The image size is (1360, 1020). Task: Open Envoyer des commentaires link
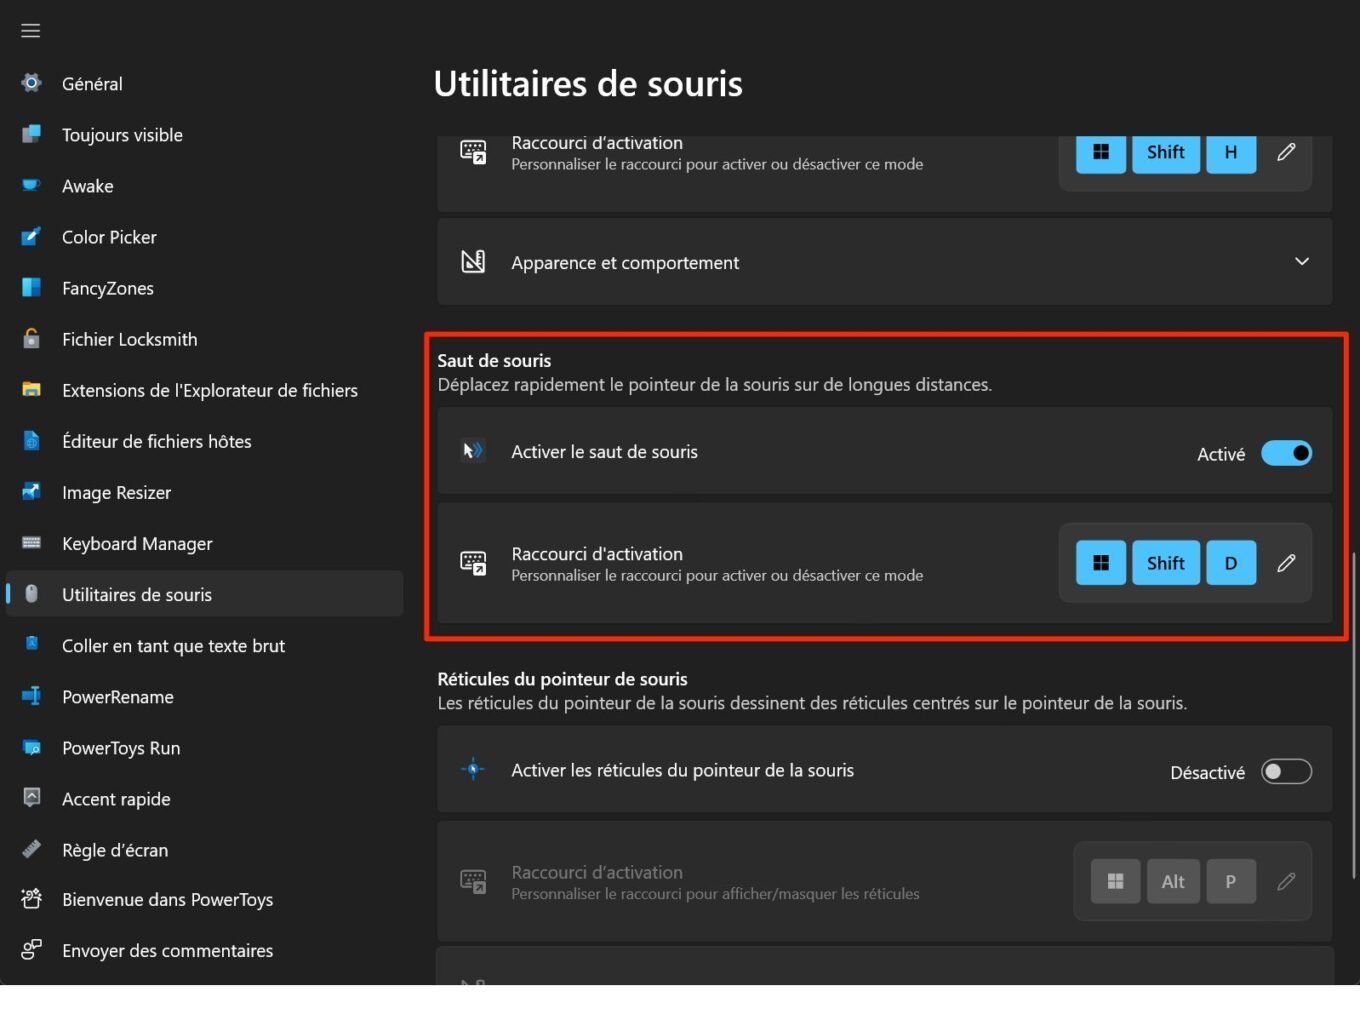[x=204, y=950]
